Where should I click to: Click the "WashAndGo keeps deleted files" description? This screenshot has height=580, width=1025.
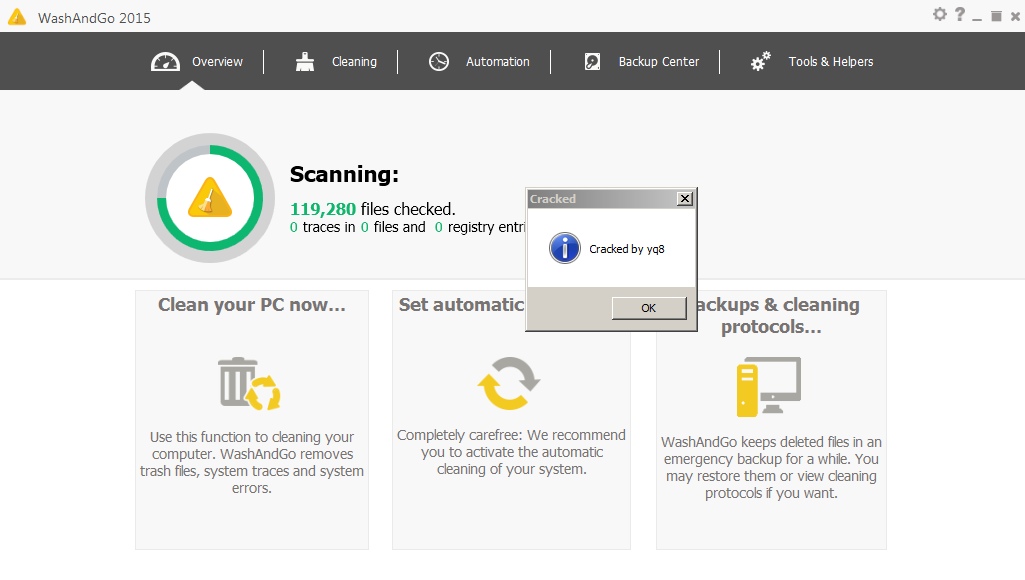(x=771, y=468)
